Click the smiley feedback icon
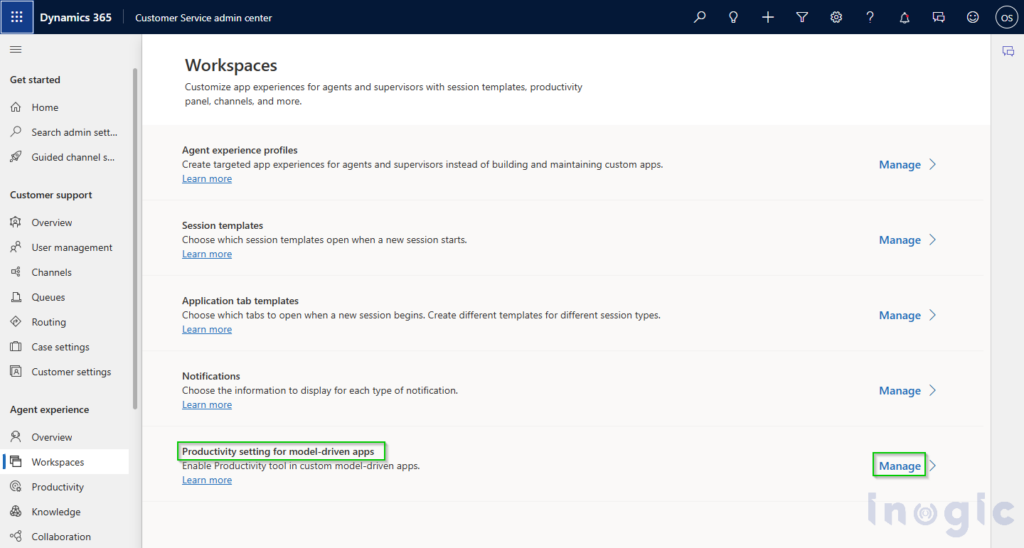1024x548 pixels. tap(972, 17)
